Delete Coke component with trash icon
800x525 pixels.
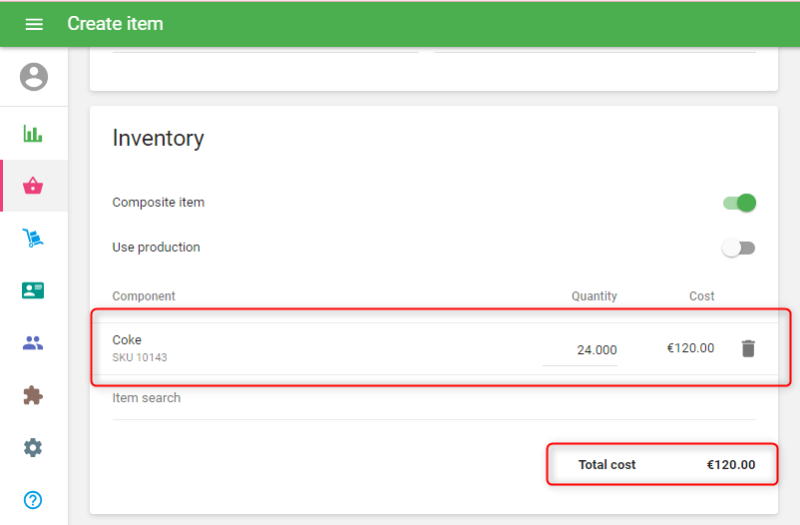(748, 349)
